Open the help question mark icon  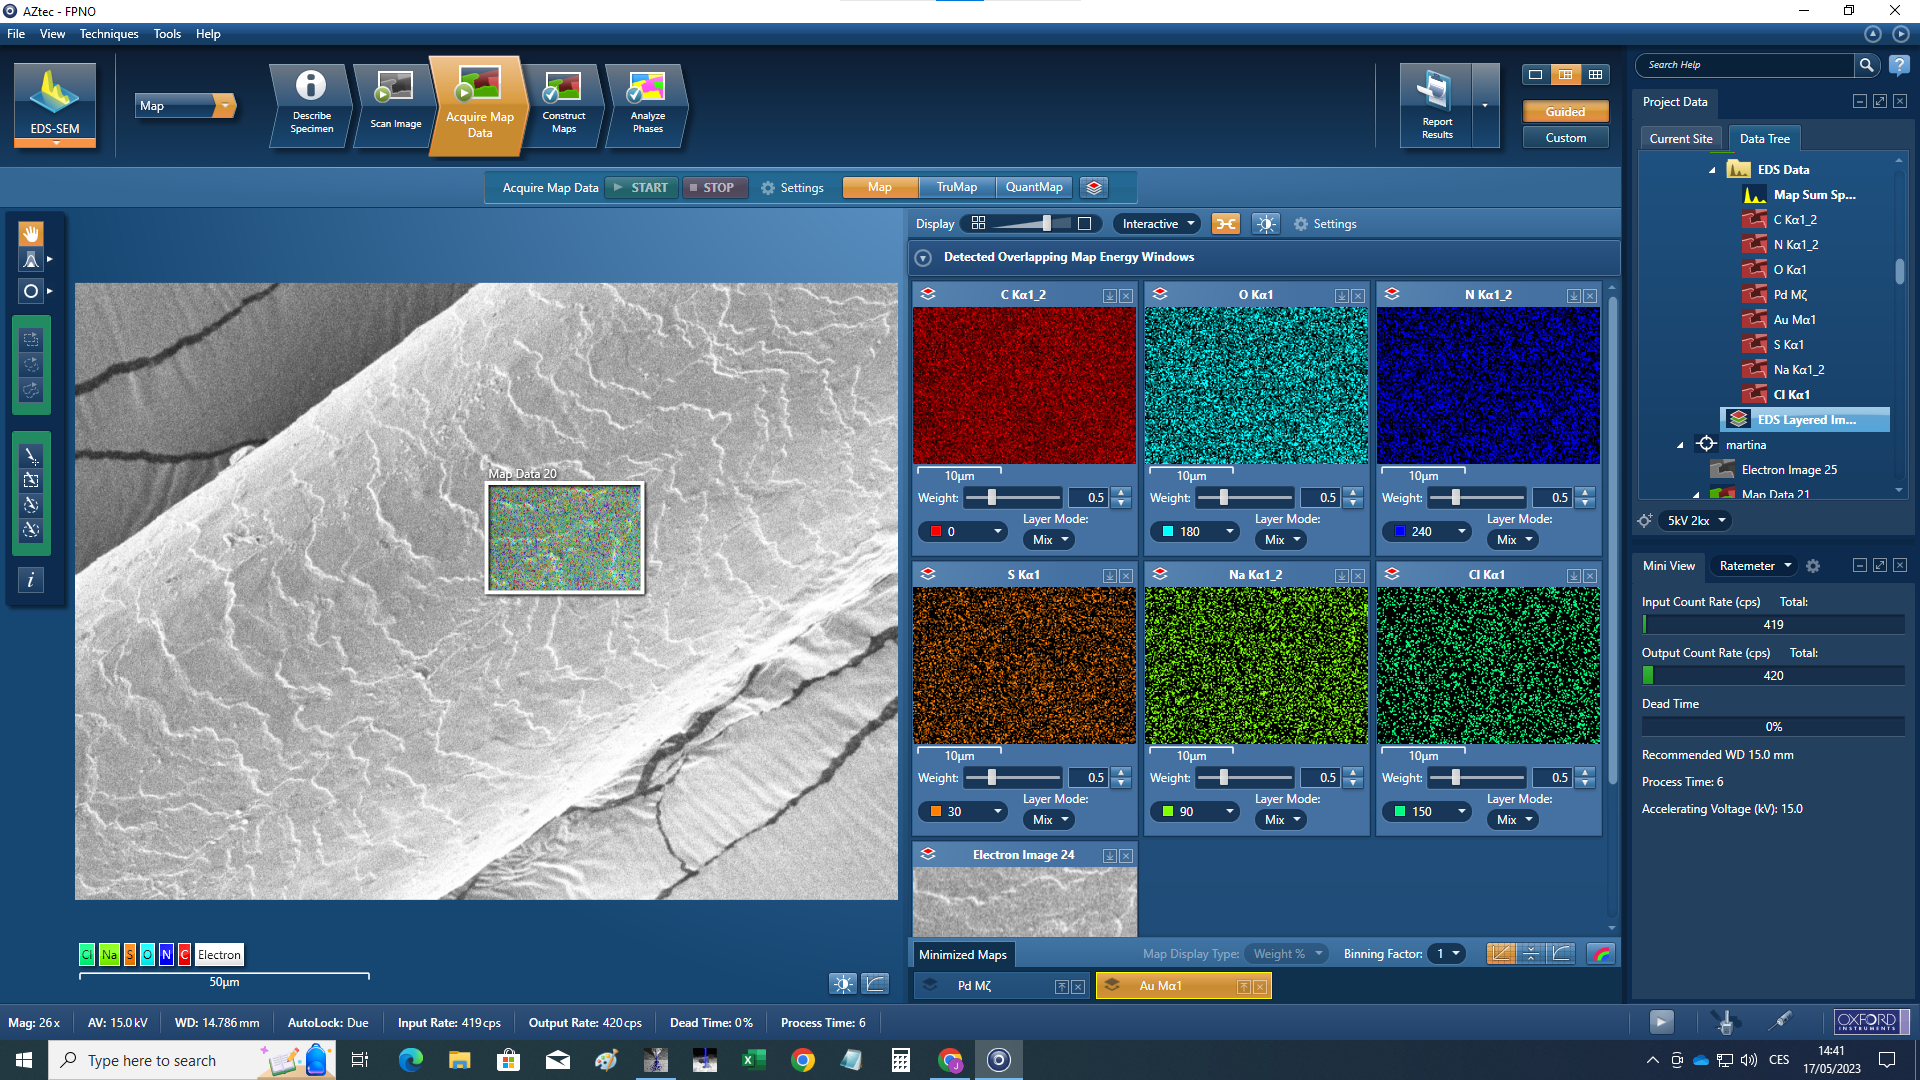click(x=1899, y=65)
